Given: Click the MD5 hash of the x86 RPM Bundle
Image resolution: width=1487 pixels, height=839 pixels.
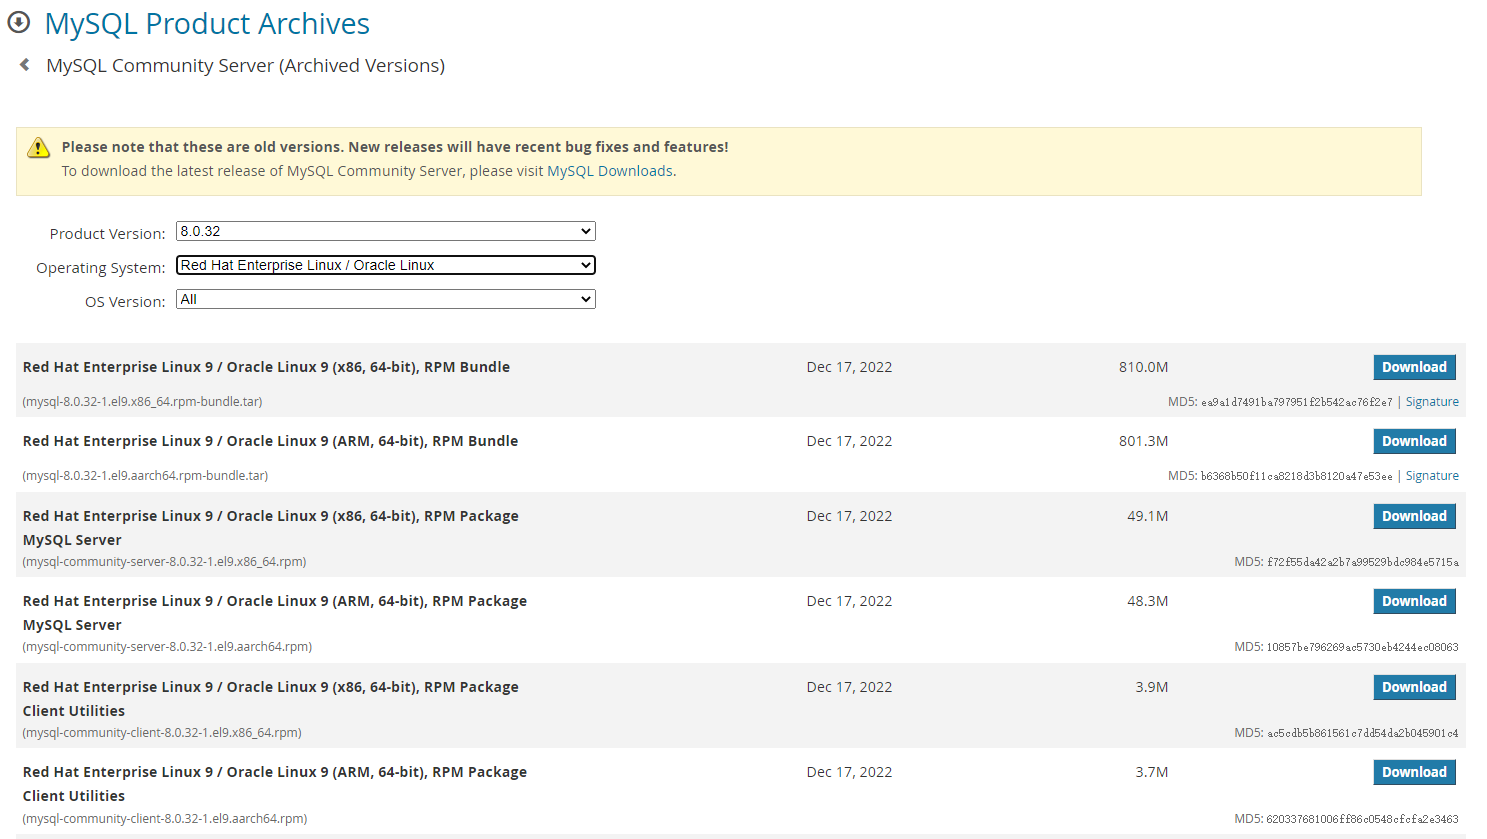Looking at the screenshot, I should click(1296, 402).
